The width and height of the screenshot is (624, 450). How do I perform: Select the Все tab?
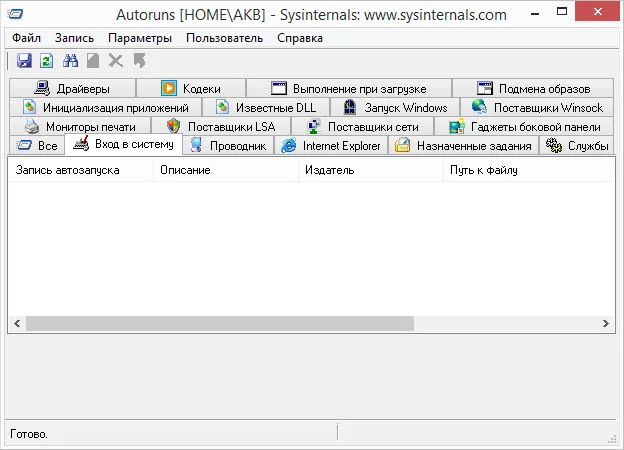click(x=37, y=146)
